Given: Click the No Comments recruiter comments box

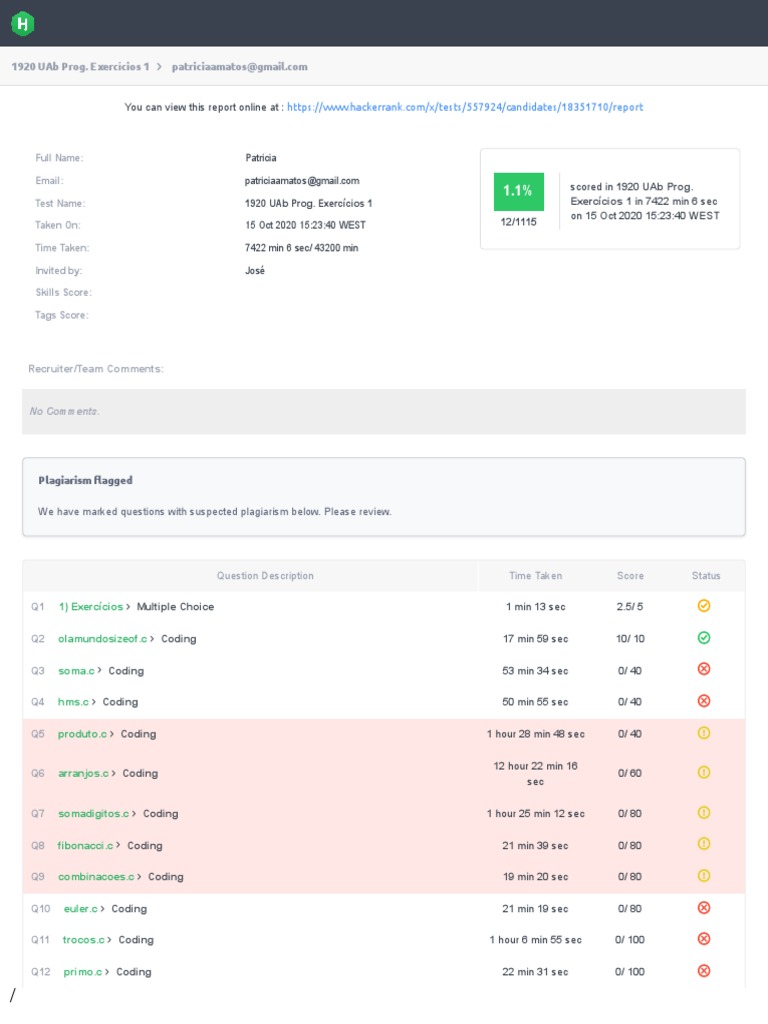Looking at the screenshot, I should [384, 411].
